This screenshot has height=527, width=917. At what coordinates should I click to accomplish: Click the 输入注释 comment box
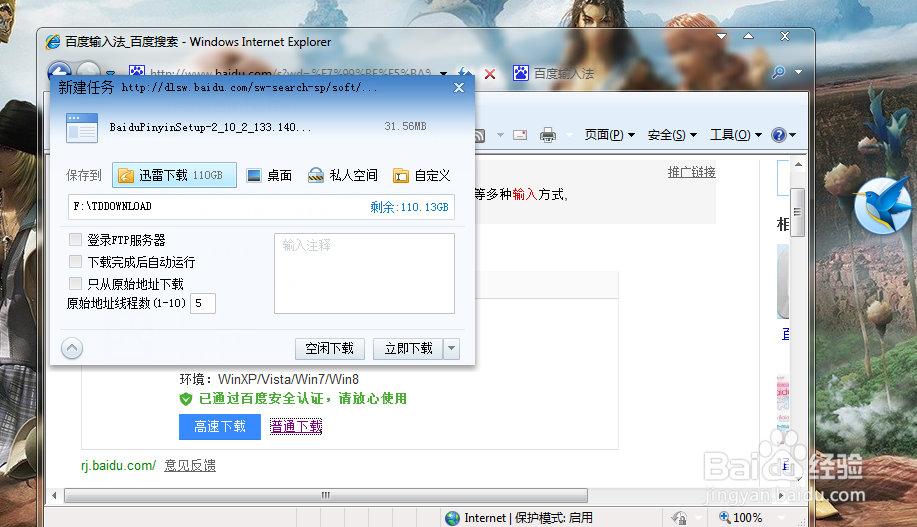tap(364, 273)
